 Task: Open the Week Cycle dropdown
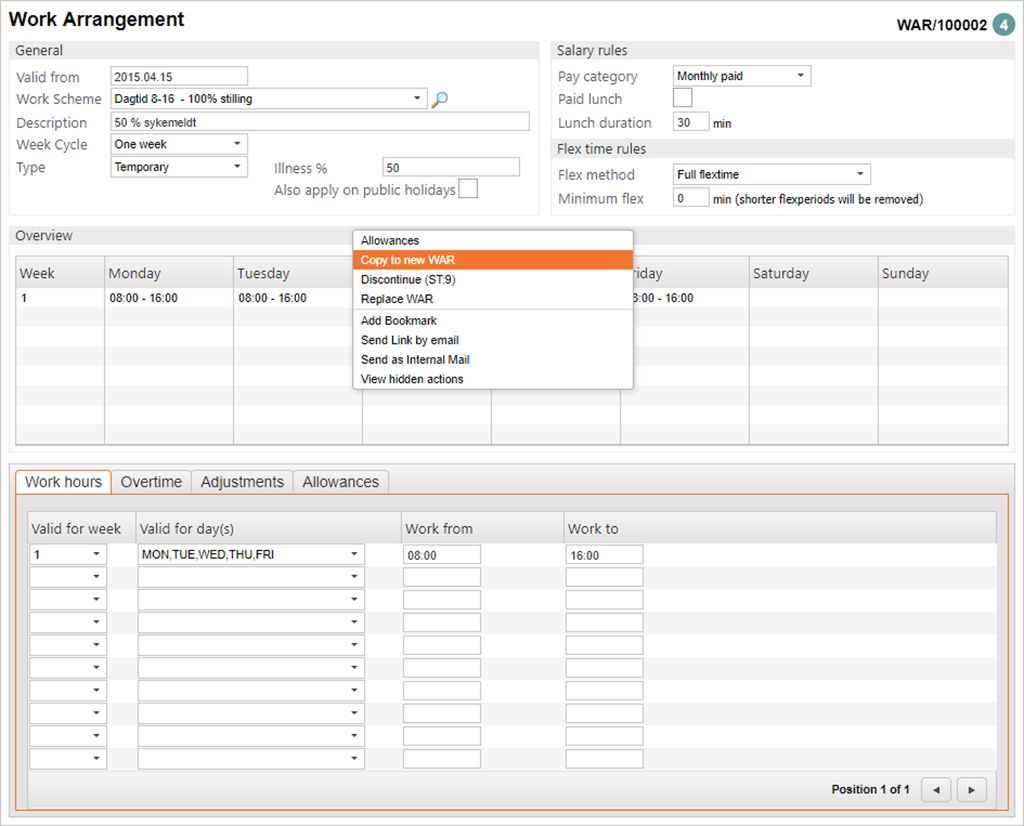tap(237, 144)
